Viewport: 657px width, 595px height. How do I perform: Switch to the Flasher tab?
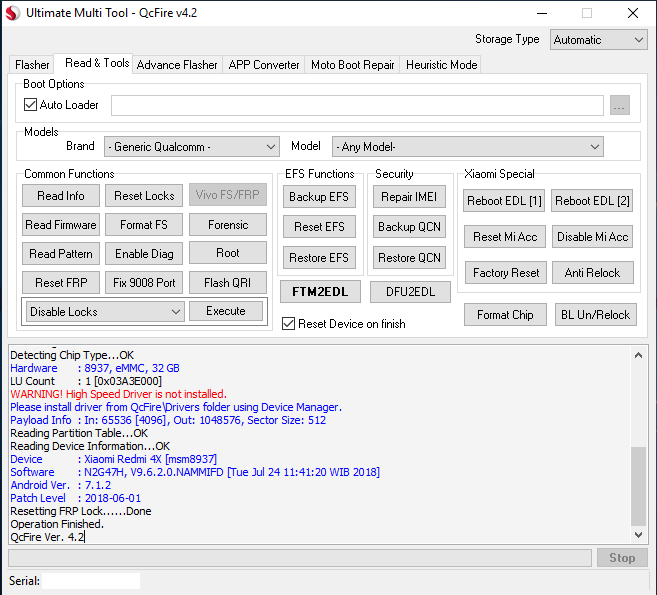[x=32, y=65]
